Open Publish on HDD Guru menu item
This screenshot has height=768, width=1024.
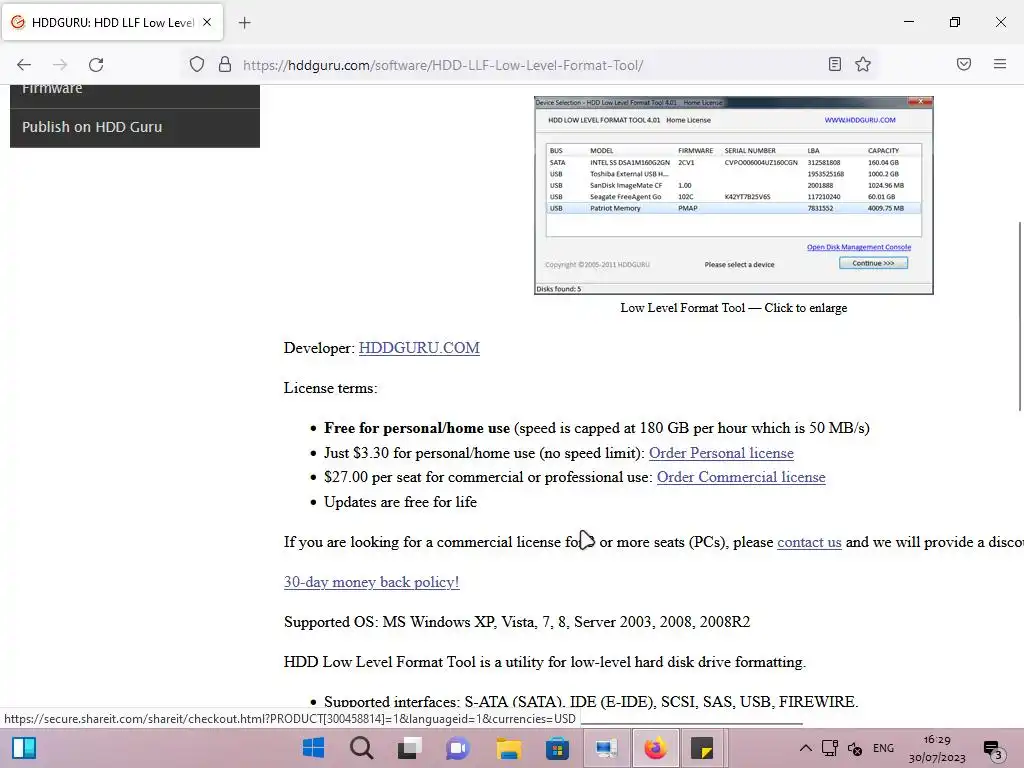[135, 127]
